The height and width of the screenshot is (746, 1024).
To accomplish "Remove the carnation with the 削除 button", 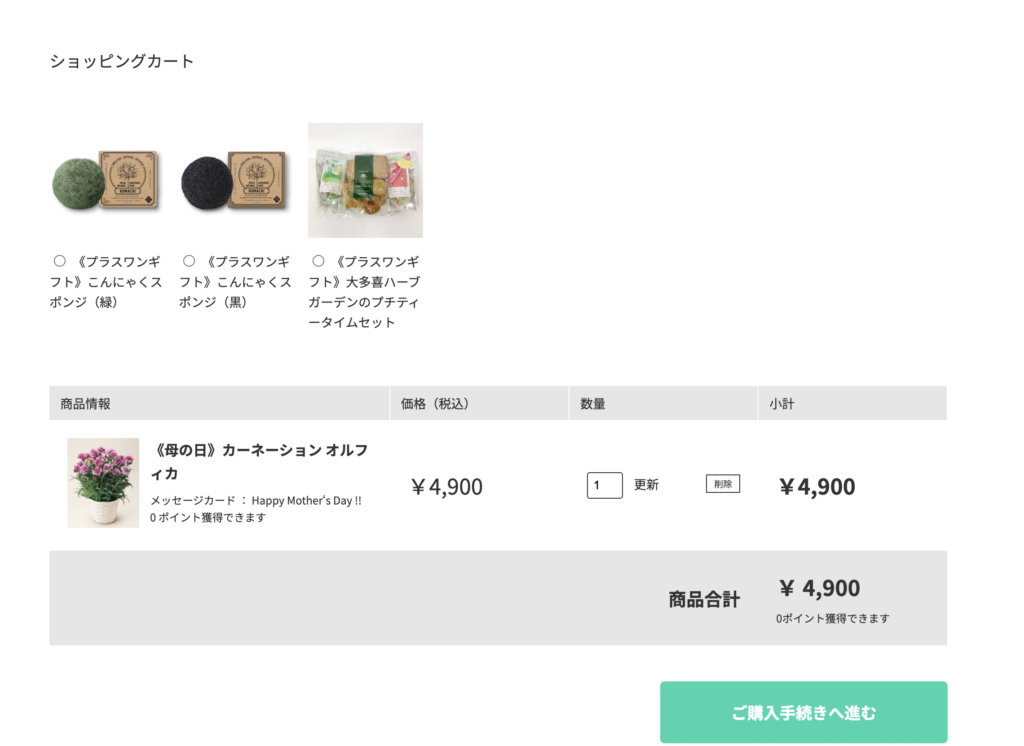I will (x=722, y=484).
